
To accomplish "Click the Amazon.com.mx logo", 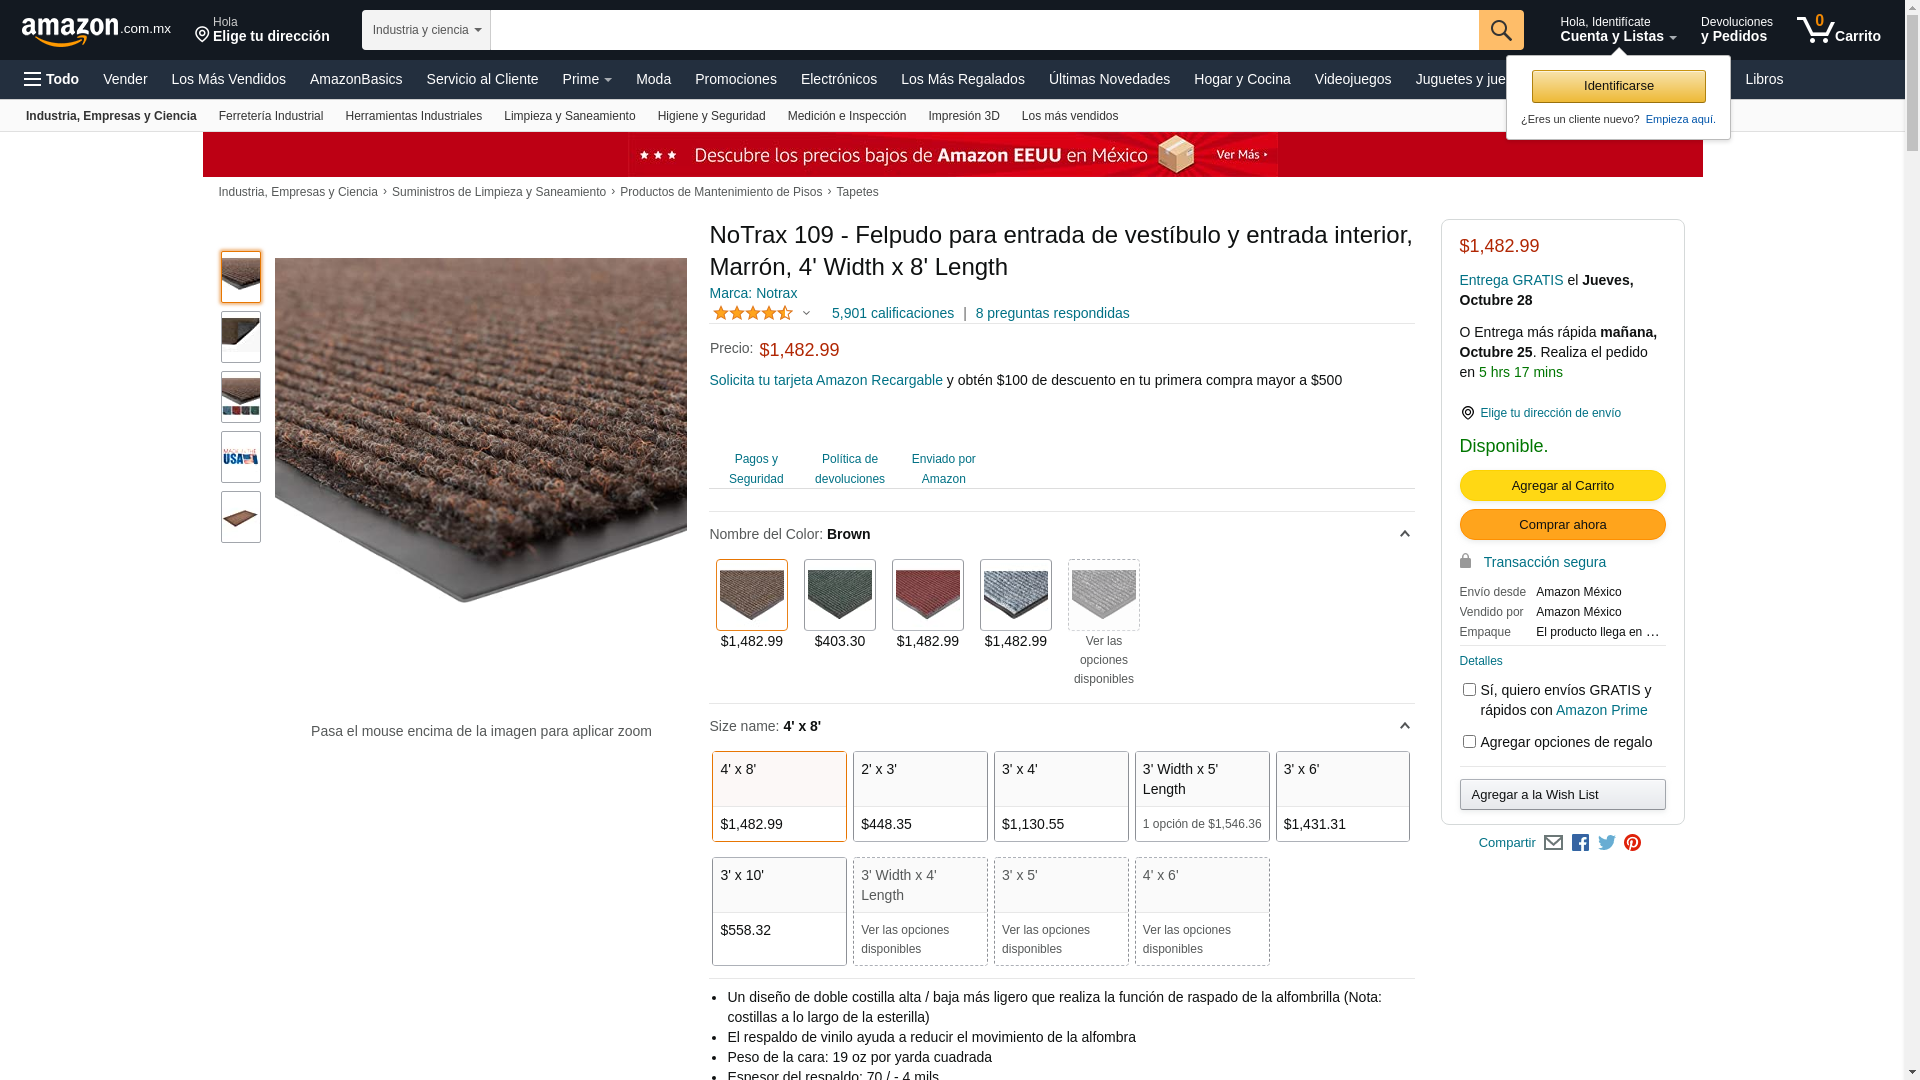I will (96, 30).
